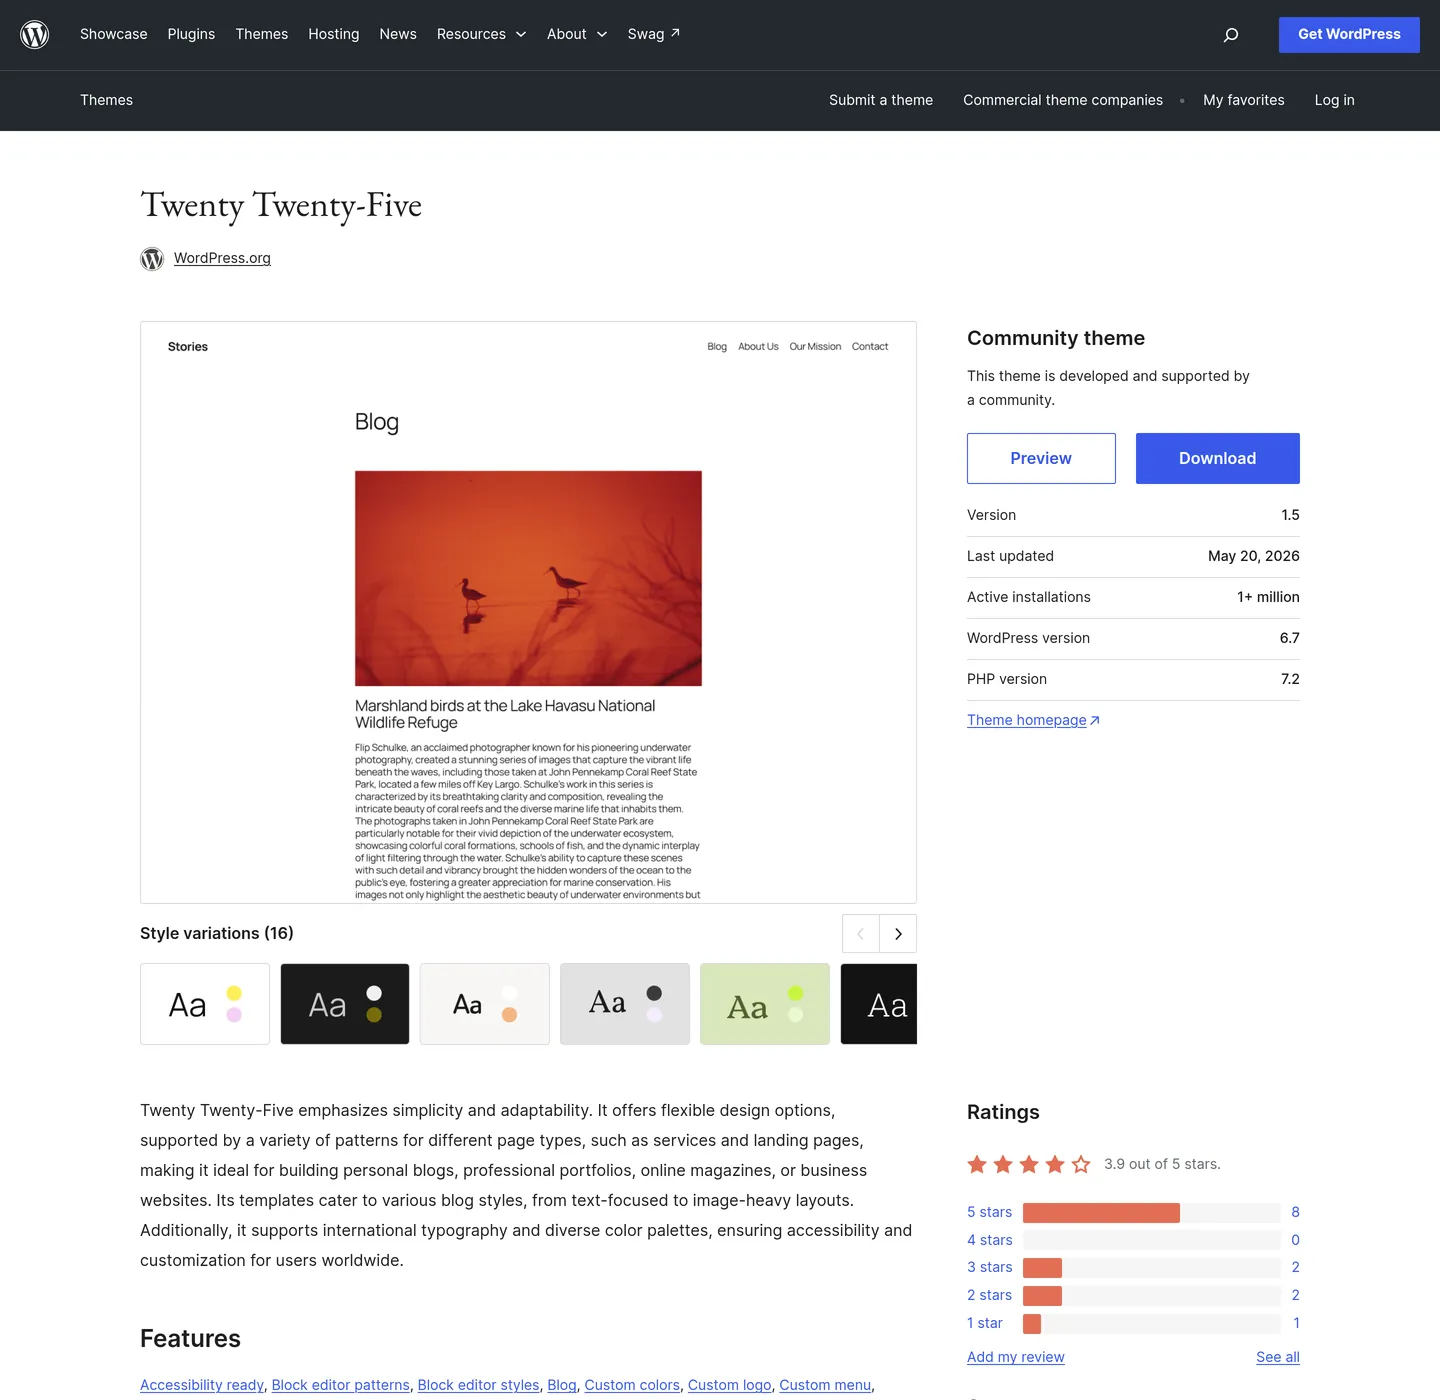Screen dimensions: 1440x1400
Task: Click the theme screenshot preview image
Action: [x=528, y=612]
